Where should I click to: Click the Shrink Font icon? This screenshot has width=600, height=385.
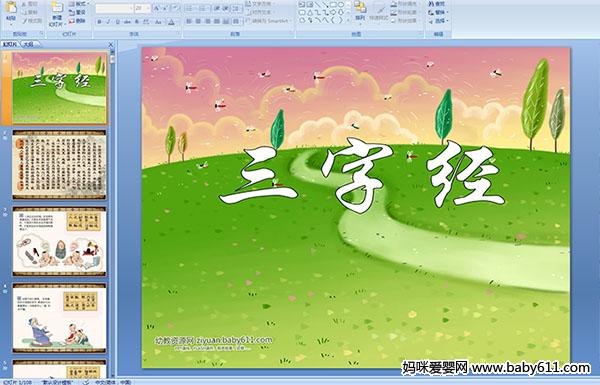tap(166, 8)
